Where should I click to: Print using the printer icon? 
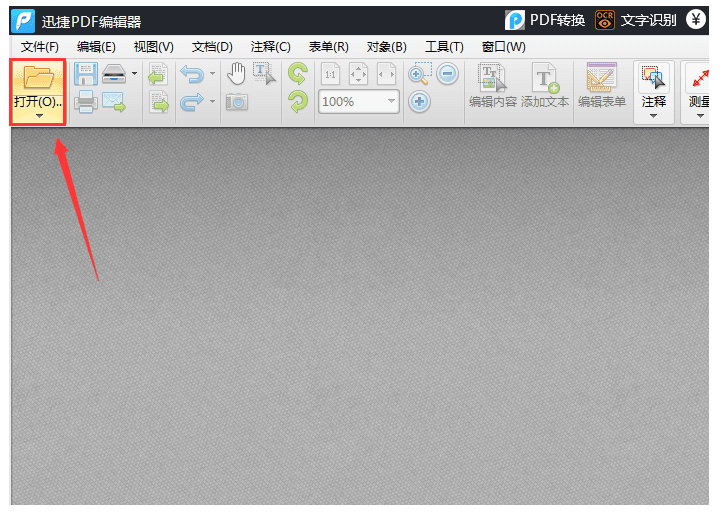86,102
